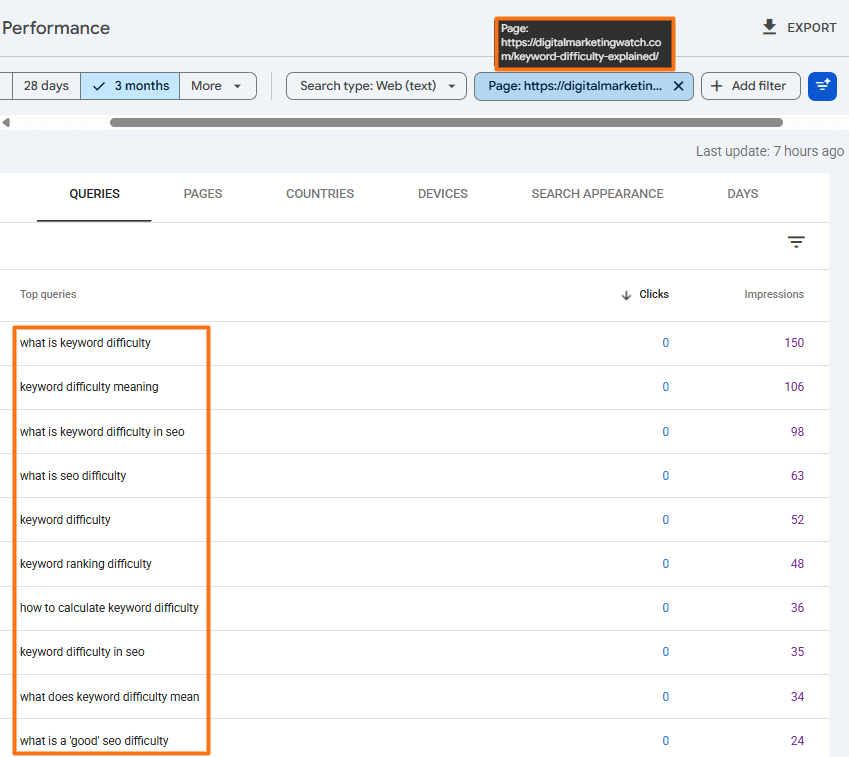
Task: Click impressions value 63
Action: pos(797,475)
